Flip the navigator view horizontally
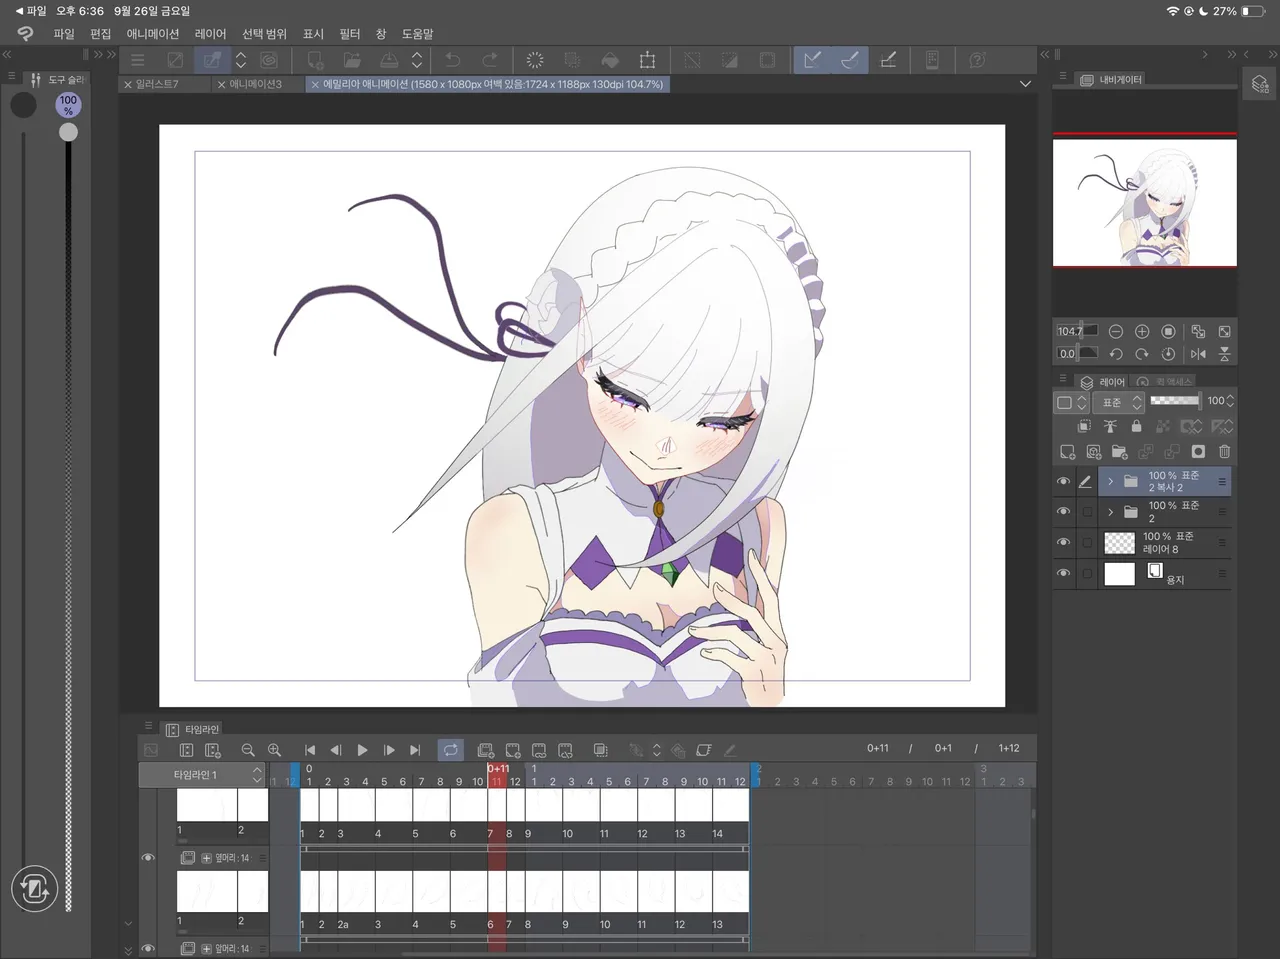Viewport: 1280px width, 959px height. pyautogui.click(x=1198, y=354)
